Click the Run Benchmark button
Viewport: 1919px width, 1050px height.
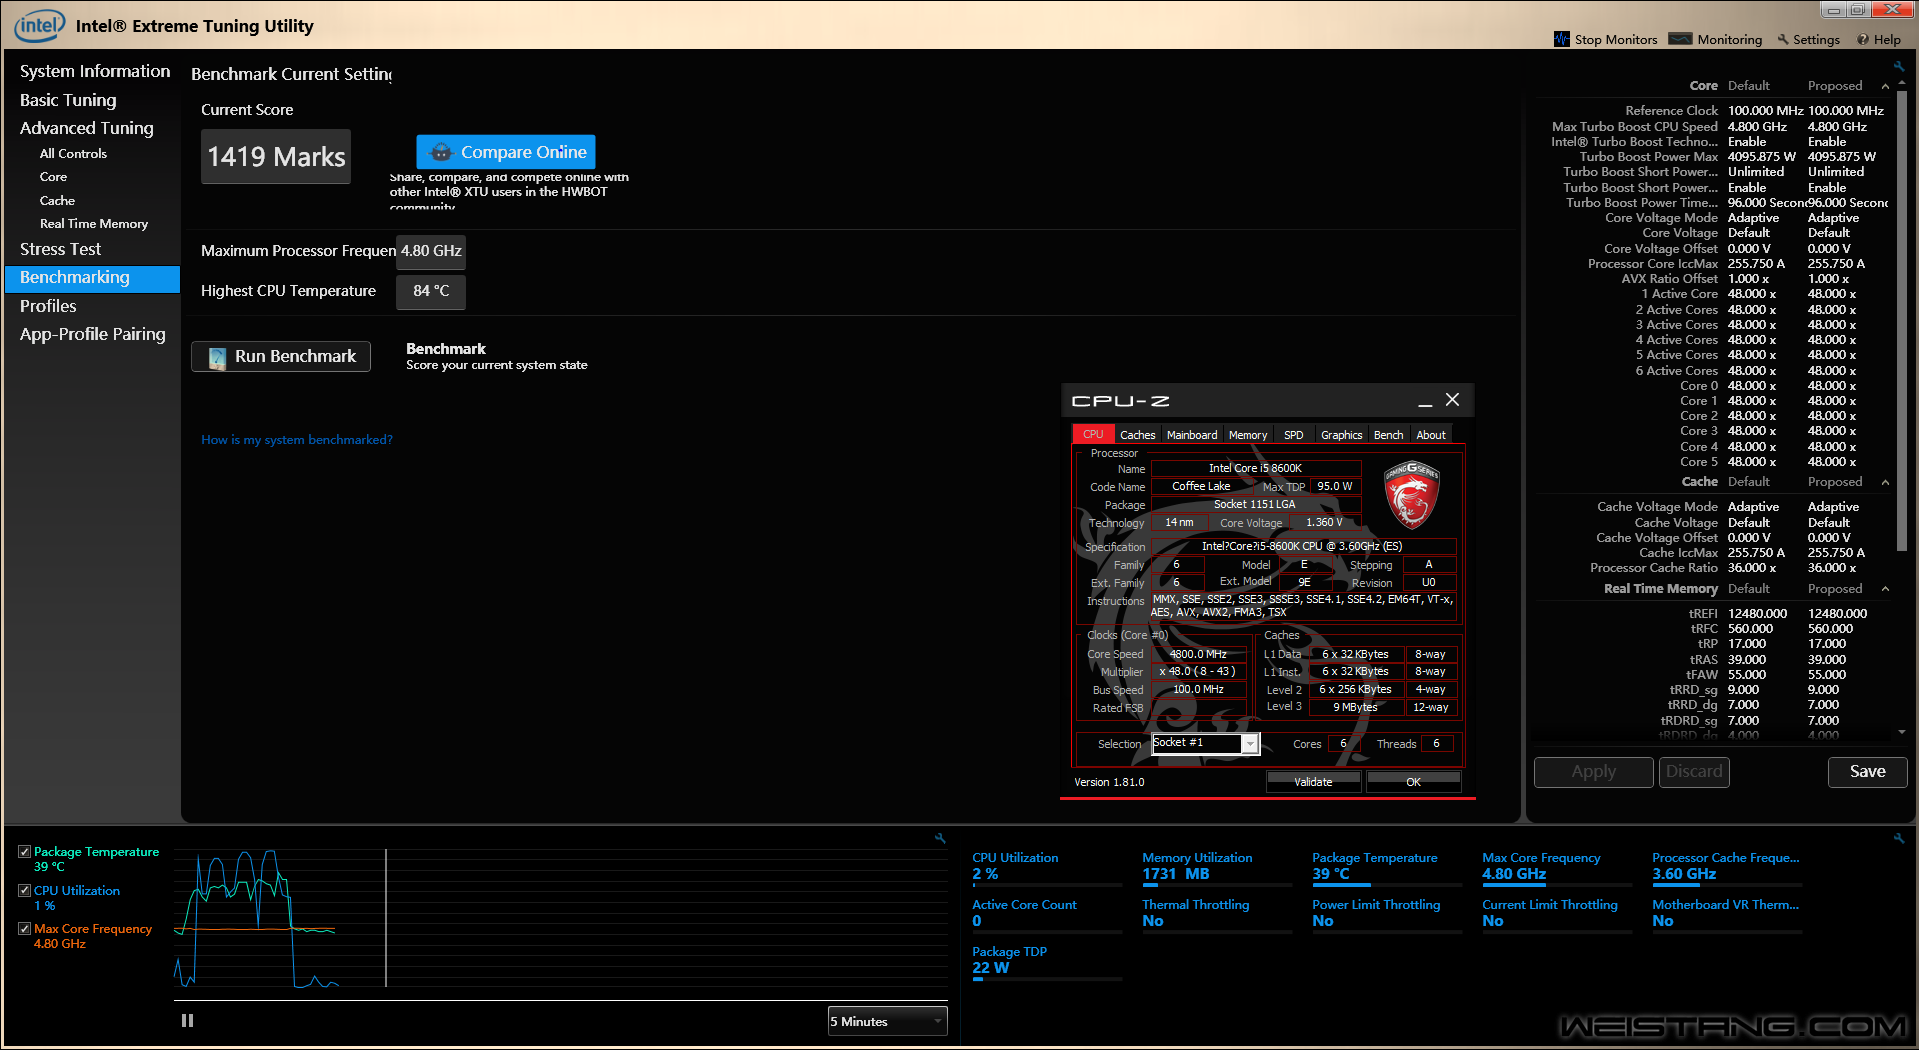point(281,357)
